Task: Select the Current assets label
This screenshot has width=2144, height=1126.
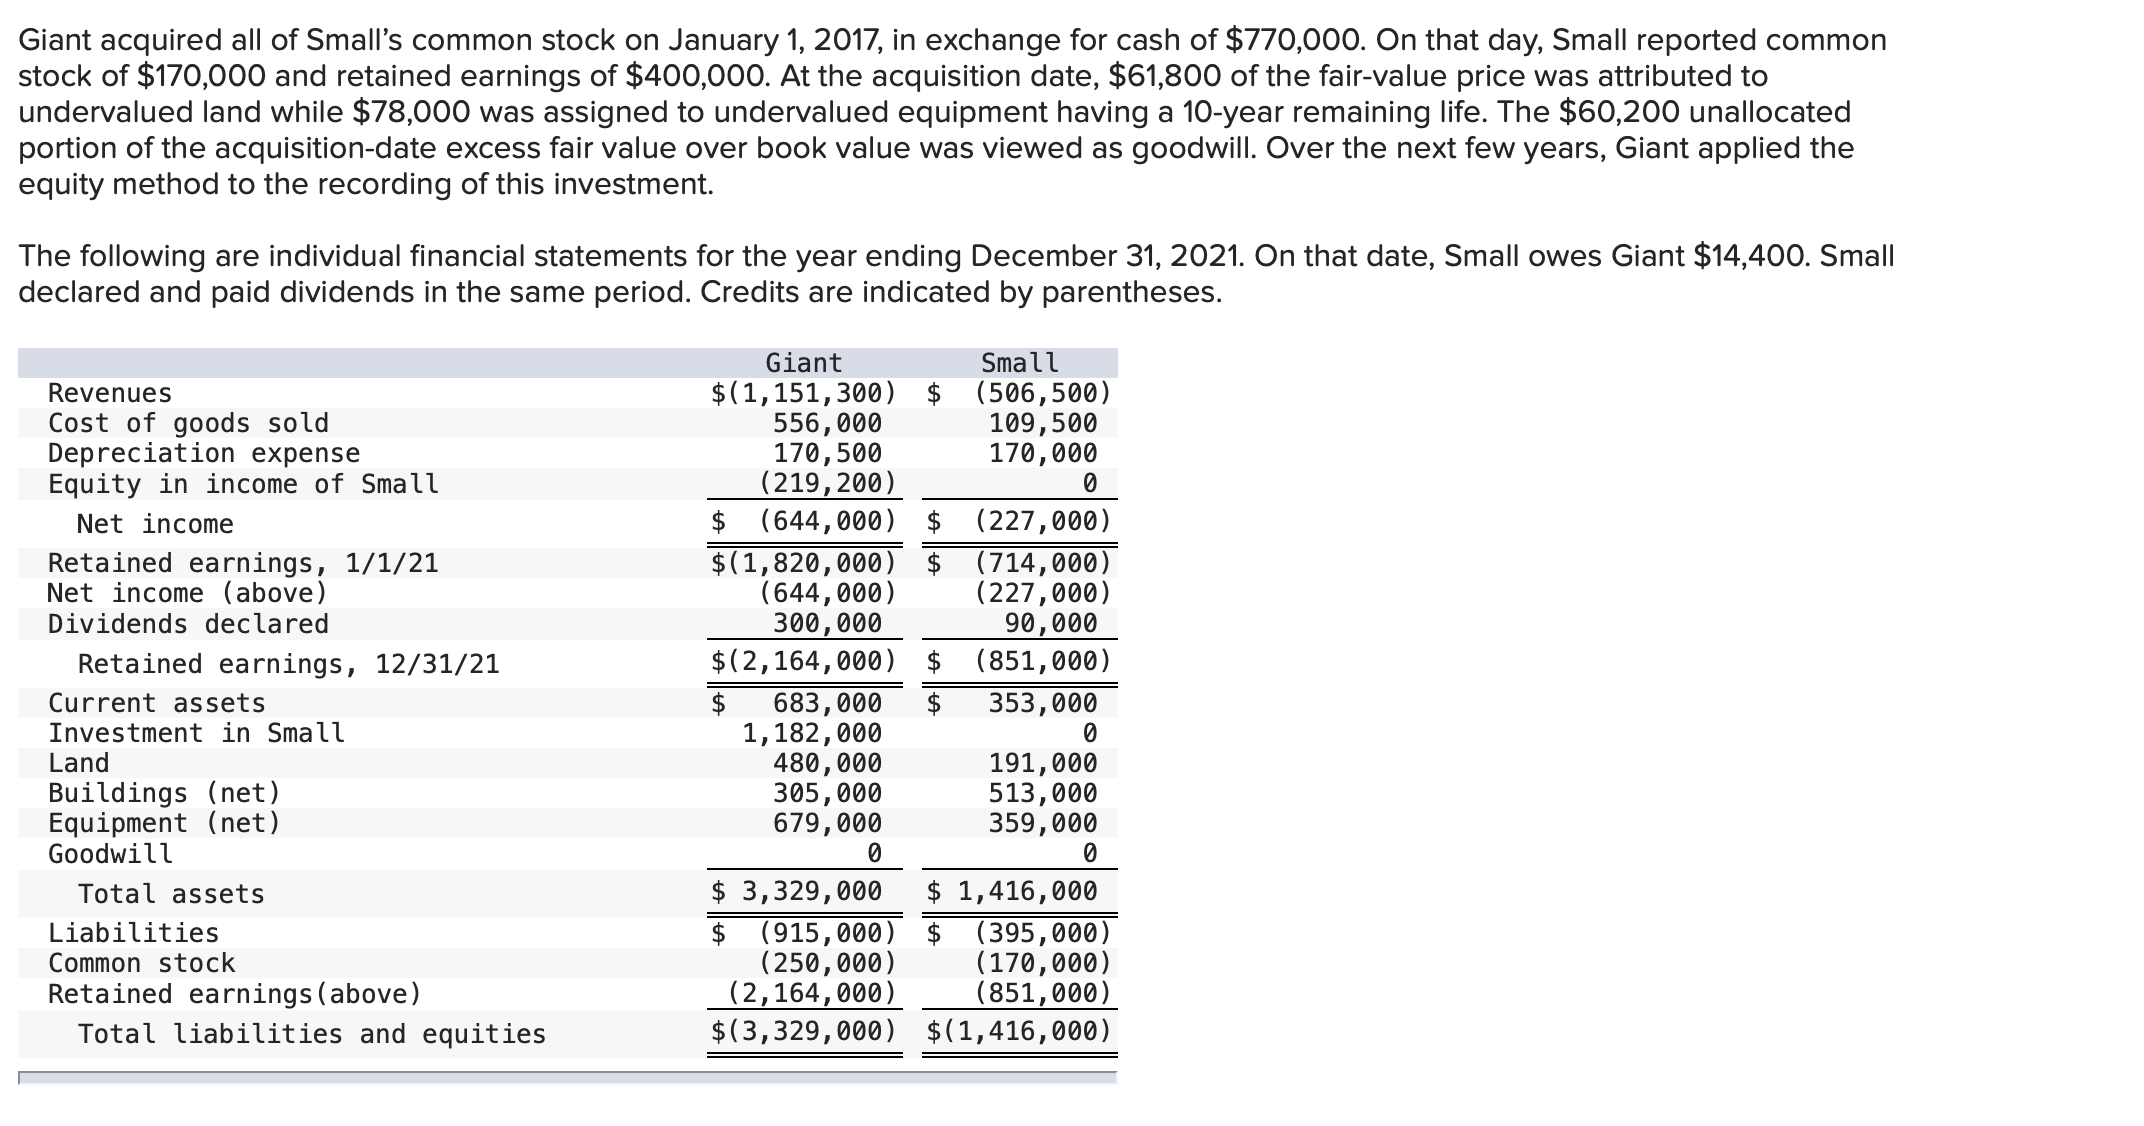Action: [157, 703]
